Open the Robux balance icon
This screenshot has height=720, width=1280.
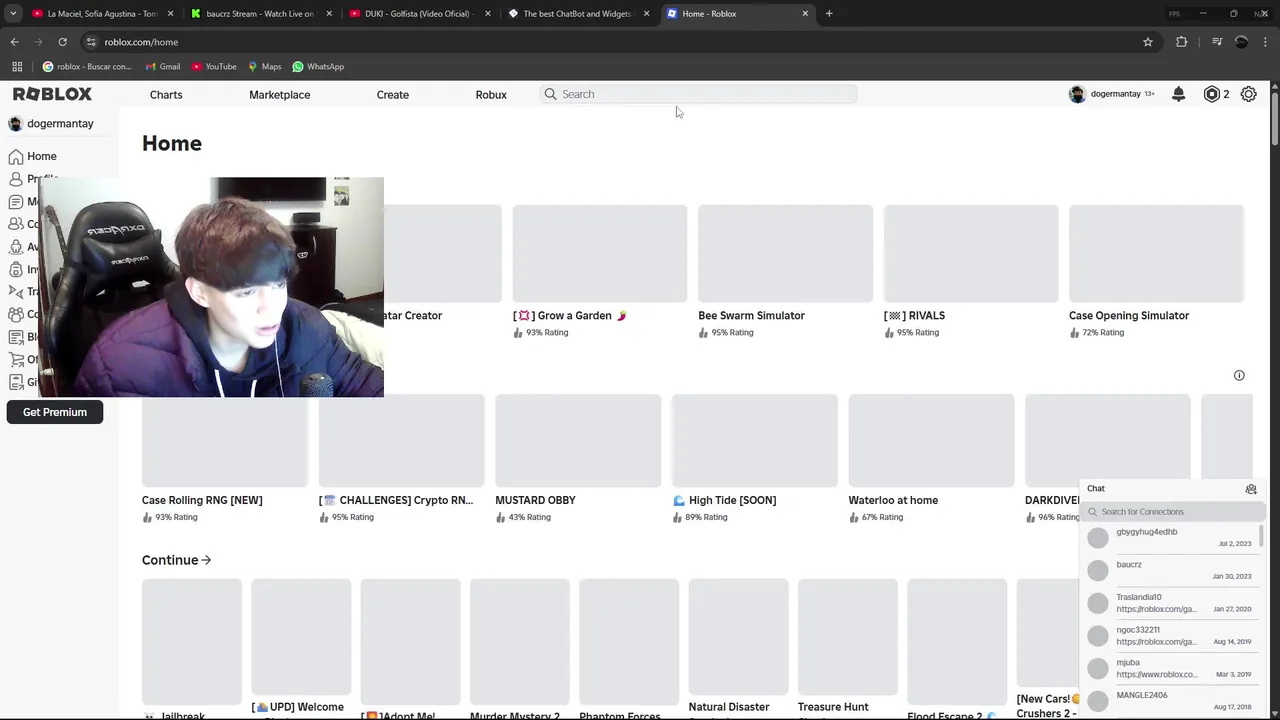tap(1212, 94)
